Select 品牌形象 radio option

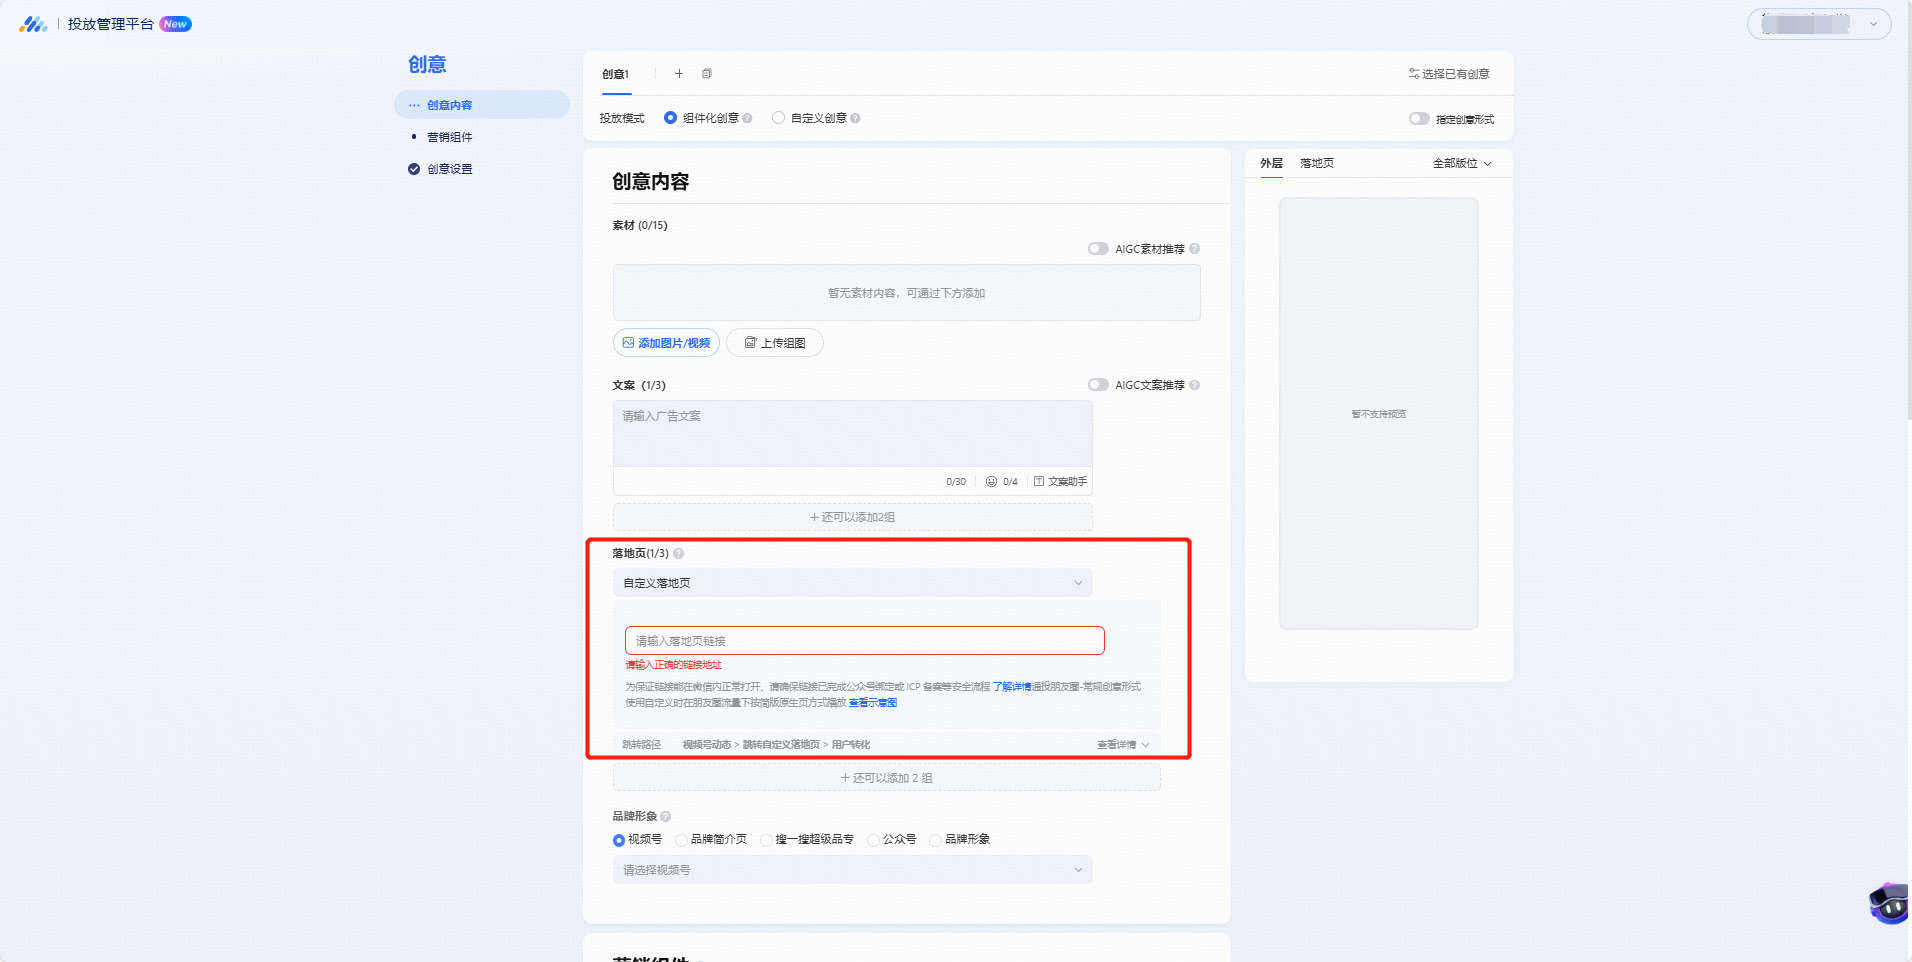[935, 840]
